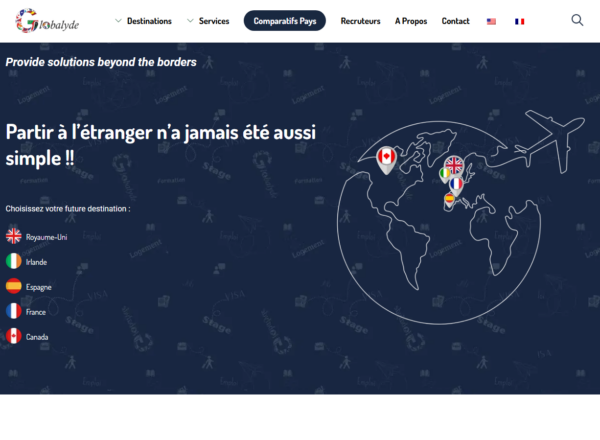Choose the Spain flag beside Espagne
The width and height of the screenshot is (600, 440).
[14, 286]
